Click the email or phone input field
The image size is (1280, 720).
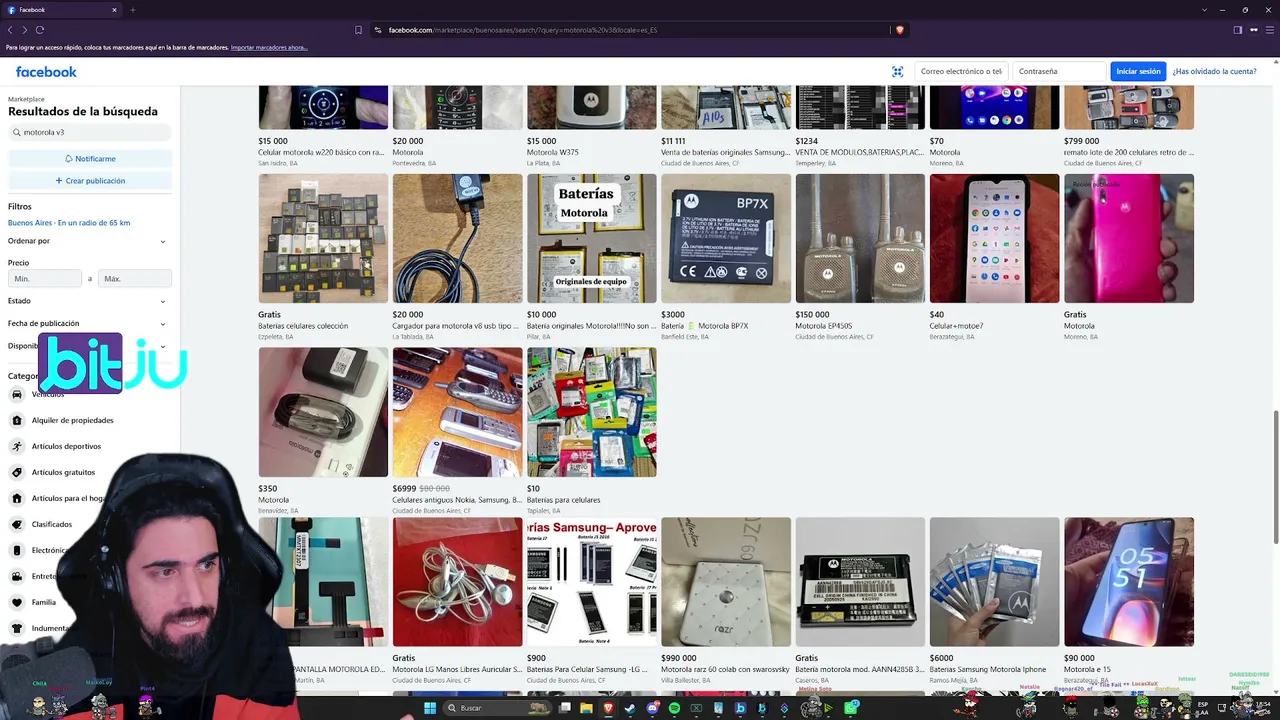961,71
